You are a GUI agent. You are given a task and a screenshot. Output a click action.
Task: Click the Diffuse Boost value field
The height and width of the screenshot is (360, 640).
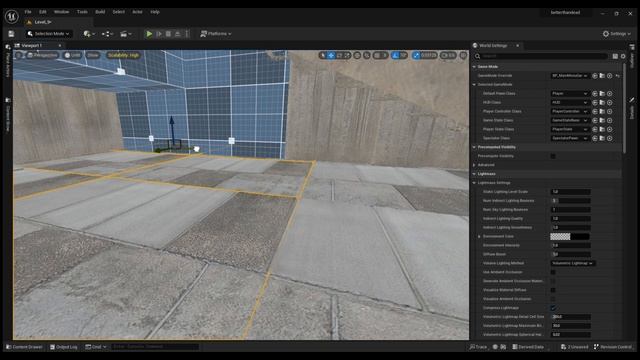click(x=570, y=254)
